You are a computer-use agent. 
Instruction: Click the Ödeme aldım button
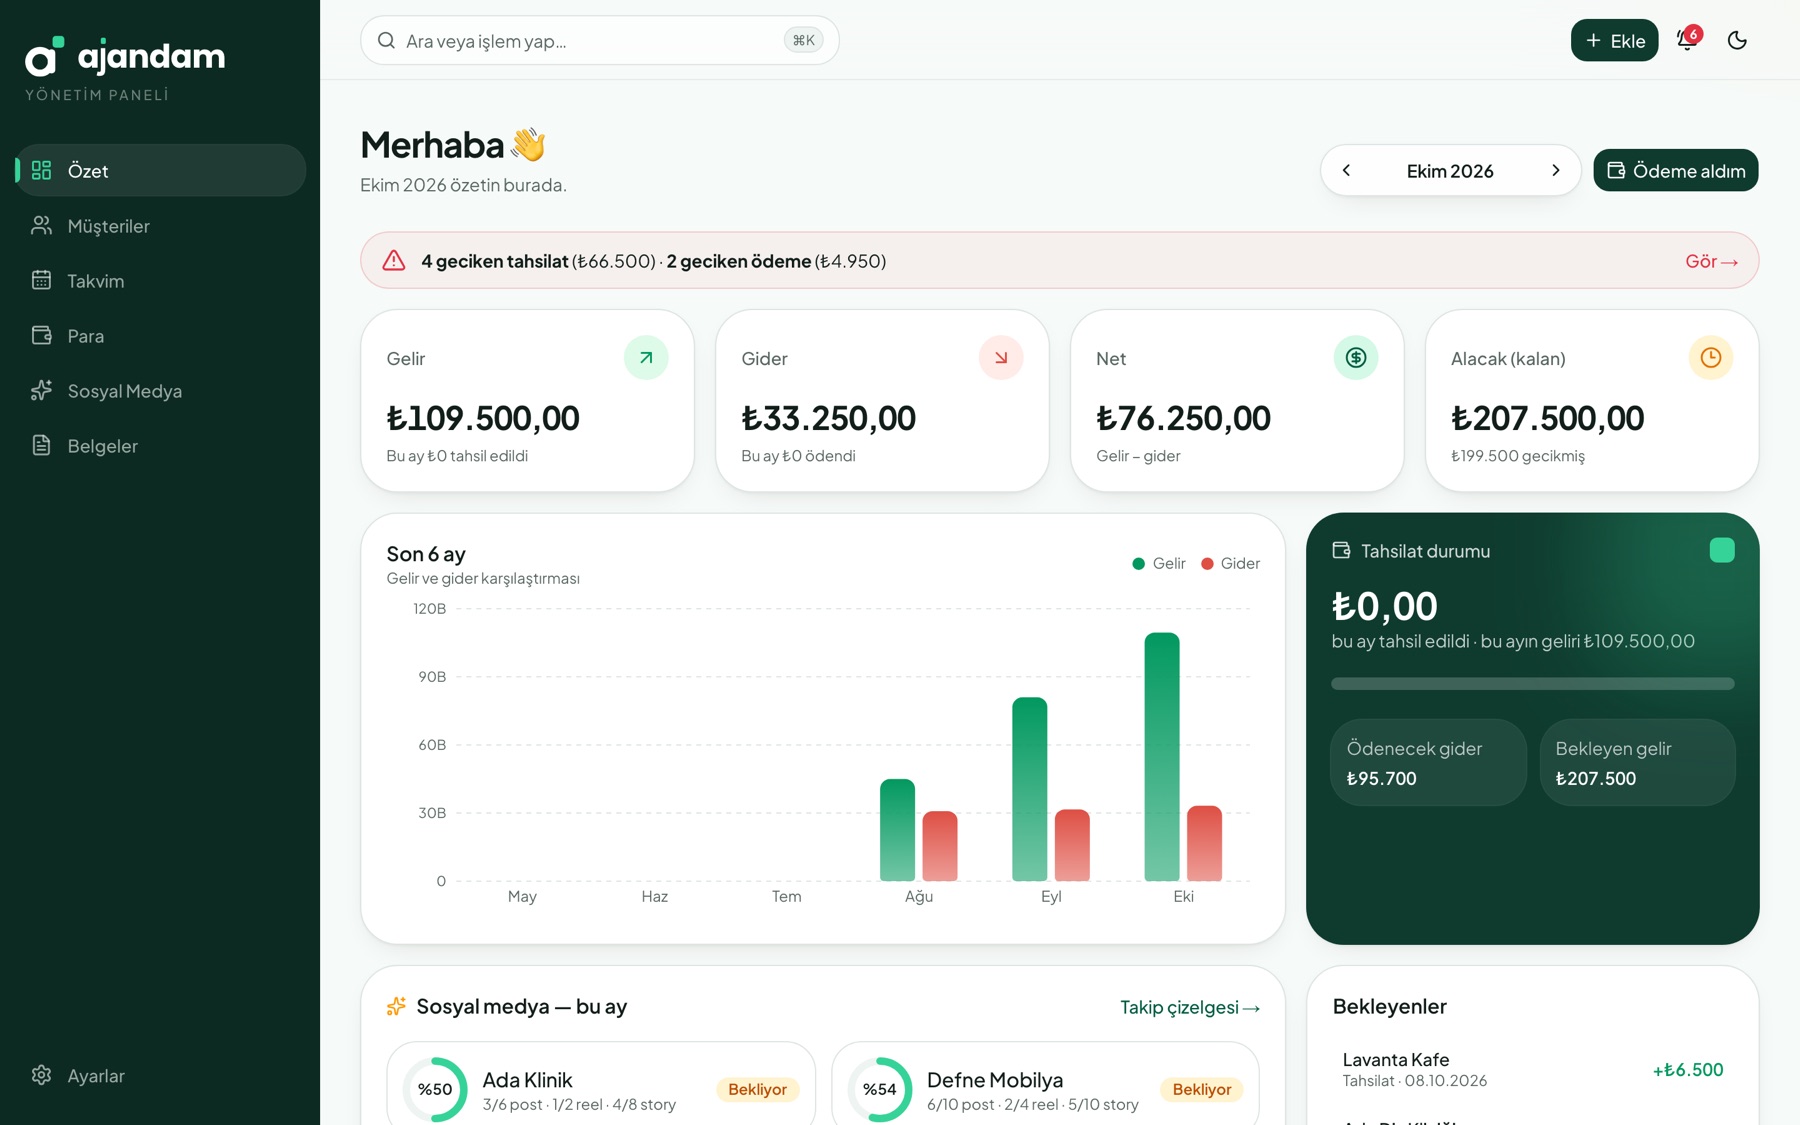tap(1676, 170)
